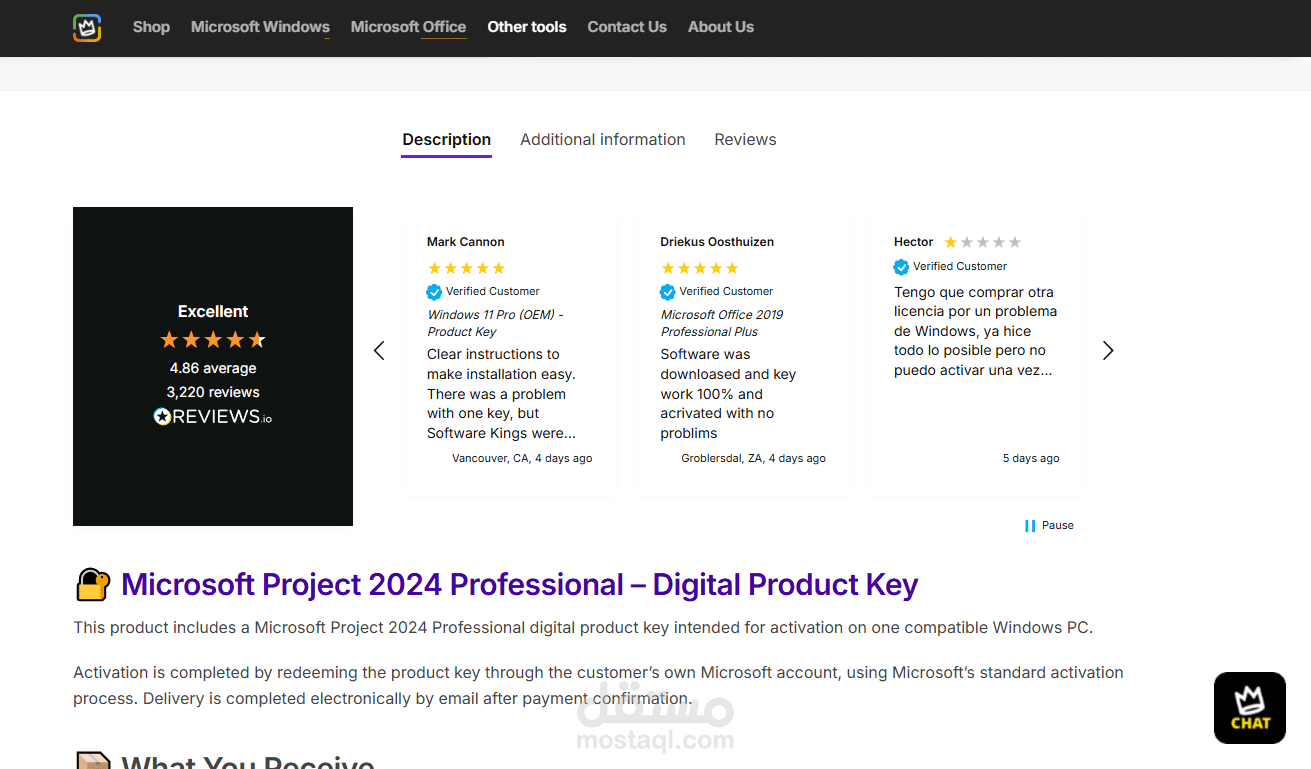Advance to the next review with right chevron
1311x769 pixels.
pyautogui.click(x=1107, y=351)
